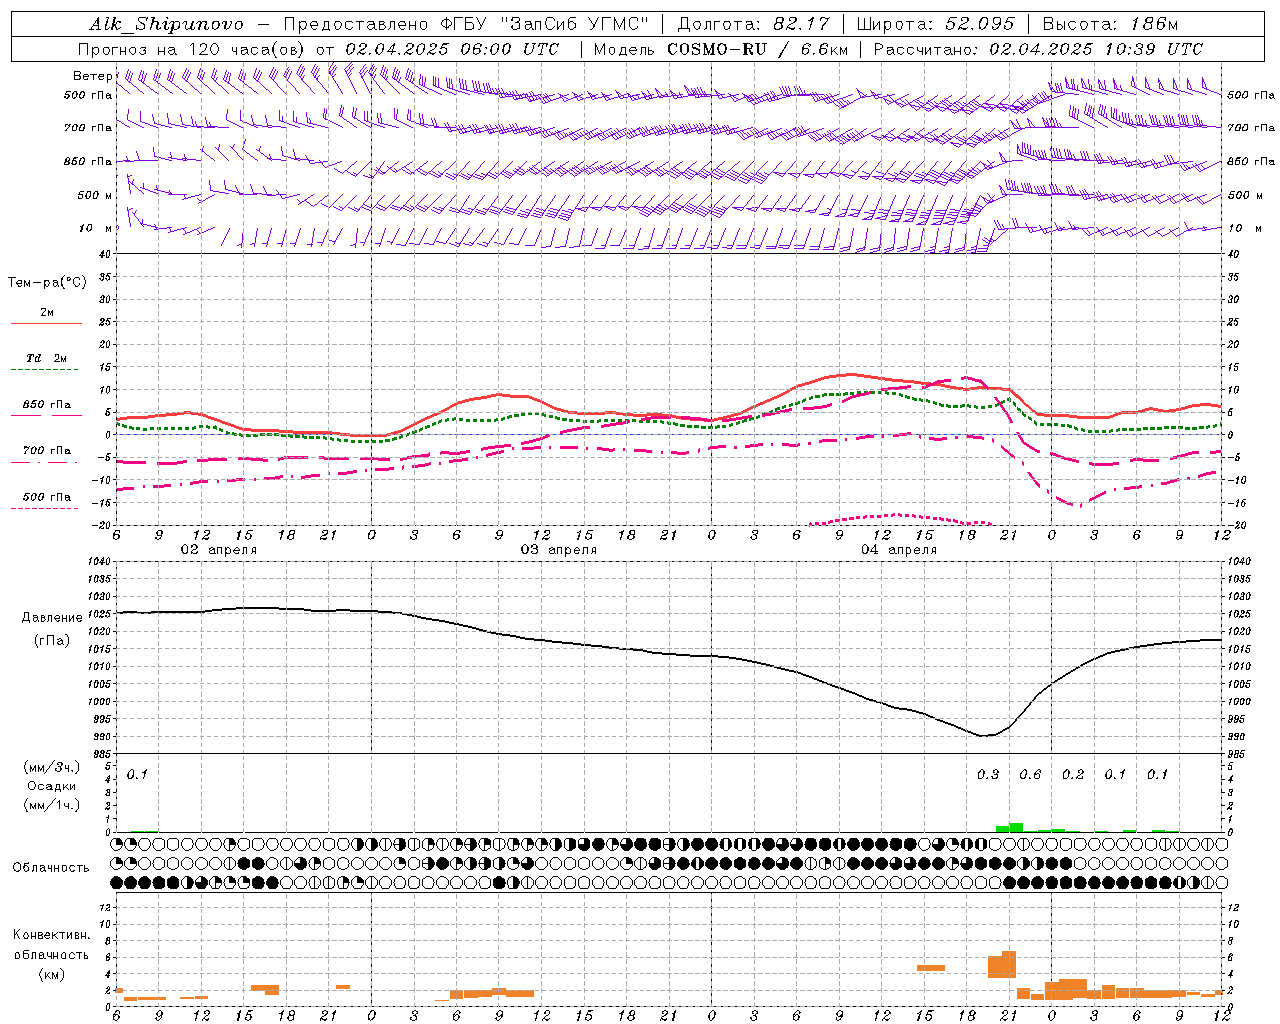The height and width of the screenshot is (1024, 1280).
Task: Click the '0.2' precipitation amount value
Action: (1073, 774)
